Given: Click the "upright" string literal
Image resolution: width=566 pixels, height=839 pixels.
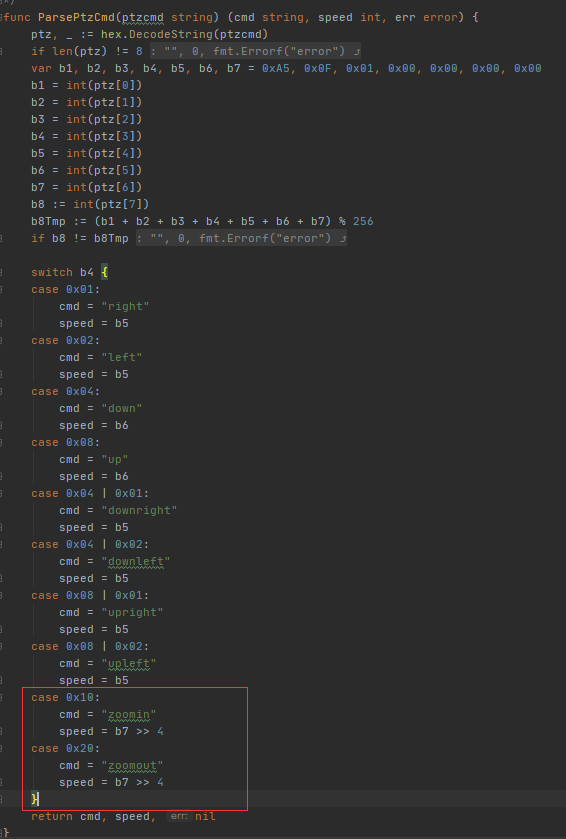Looking at the screenshot, I should point(132,612).
